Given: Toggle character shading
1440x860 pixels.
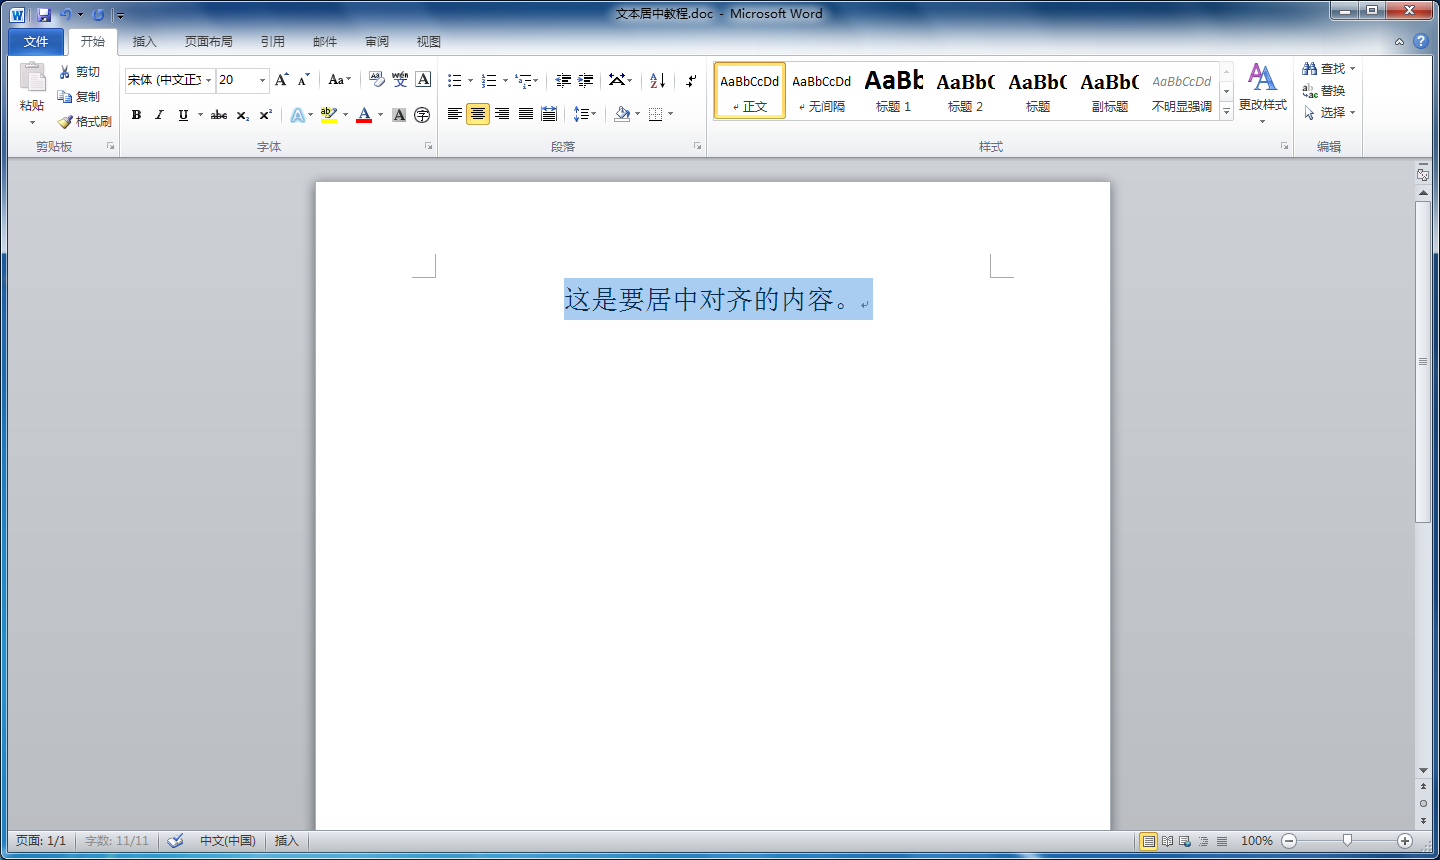Looking at the screenshot, I should [x=399, y=115].
